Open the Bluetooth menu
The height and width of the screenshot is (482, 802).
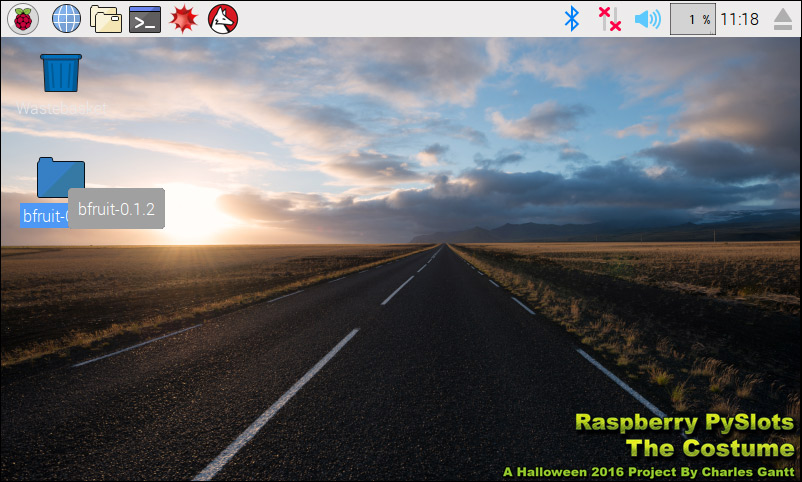572,19
